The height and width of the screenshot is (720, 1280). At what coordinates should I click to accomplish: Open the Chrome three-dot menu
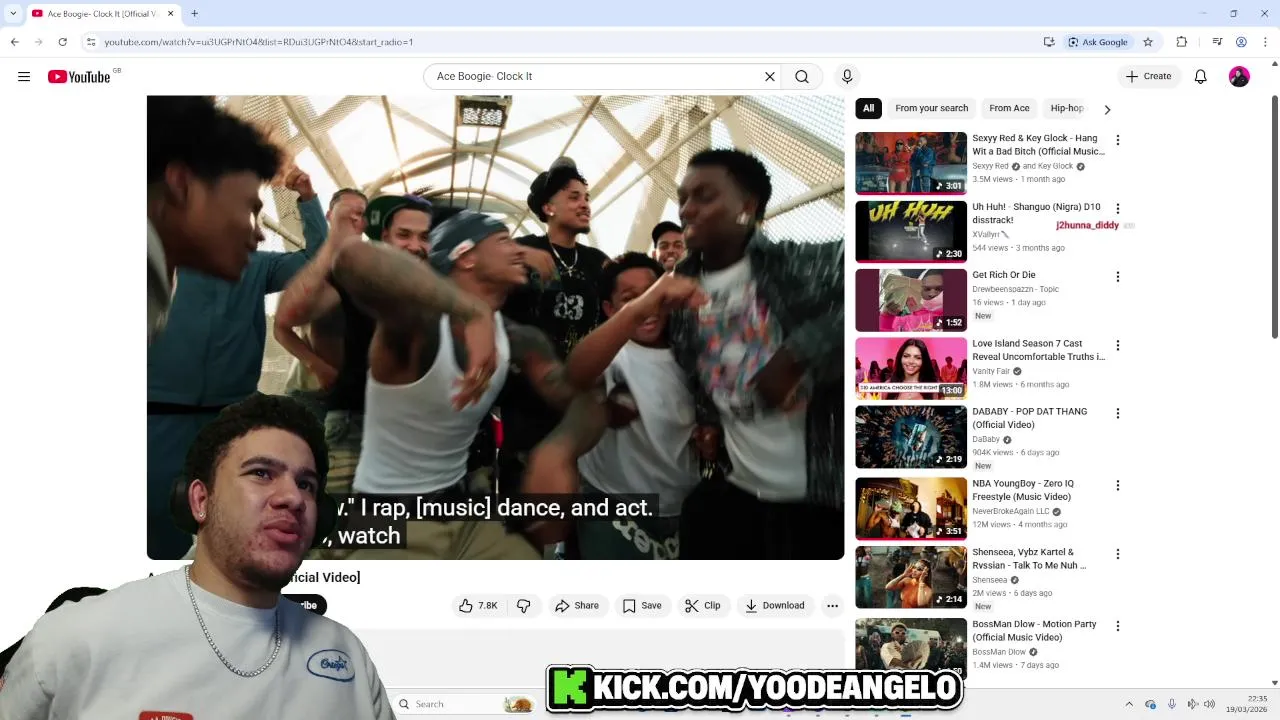coord(1265,42)
